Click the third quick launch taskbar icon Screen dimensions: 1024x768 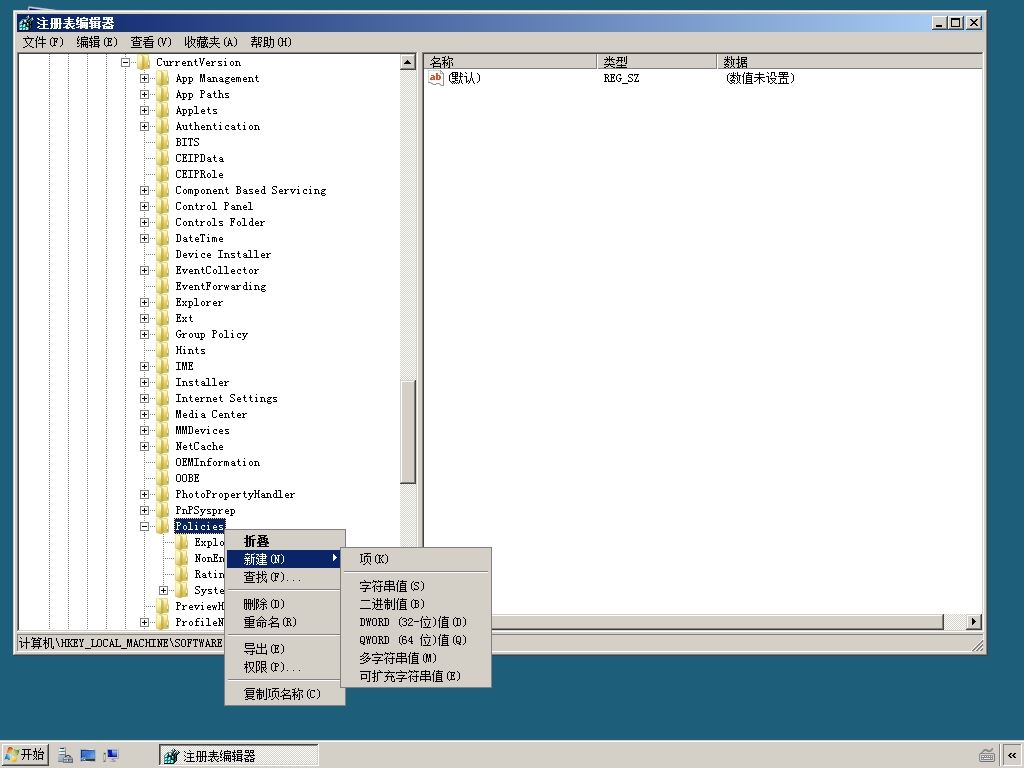click(111, 756)
